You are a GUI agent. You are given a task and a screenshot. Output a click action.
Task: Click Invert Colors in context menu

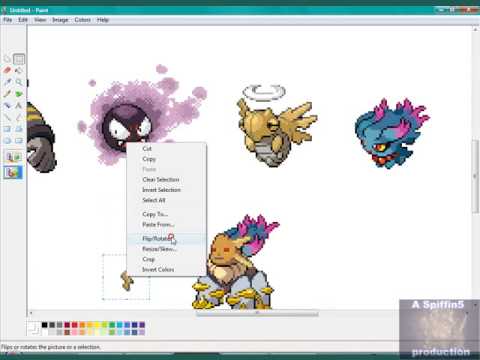[x=167, y=269]
